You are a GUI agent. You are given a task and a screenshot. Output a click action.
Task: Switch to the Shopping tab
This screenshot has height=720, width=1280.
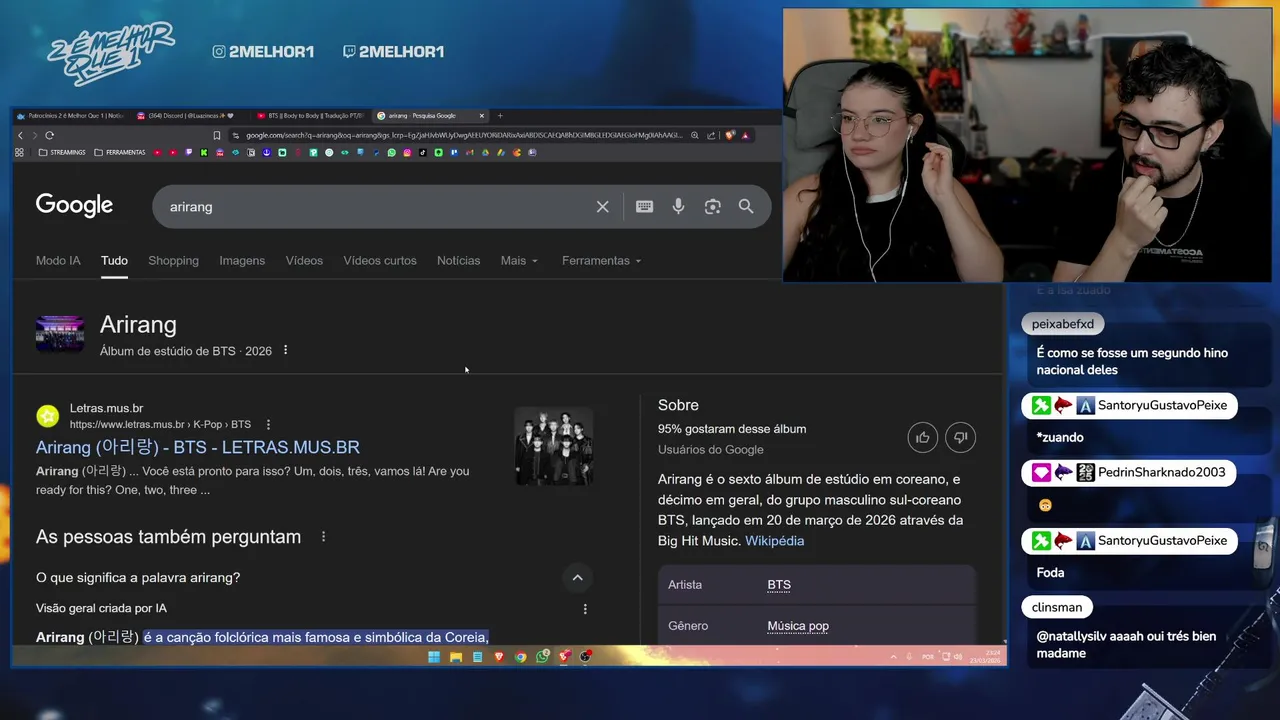173,261
